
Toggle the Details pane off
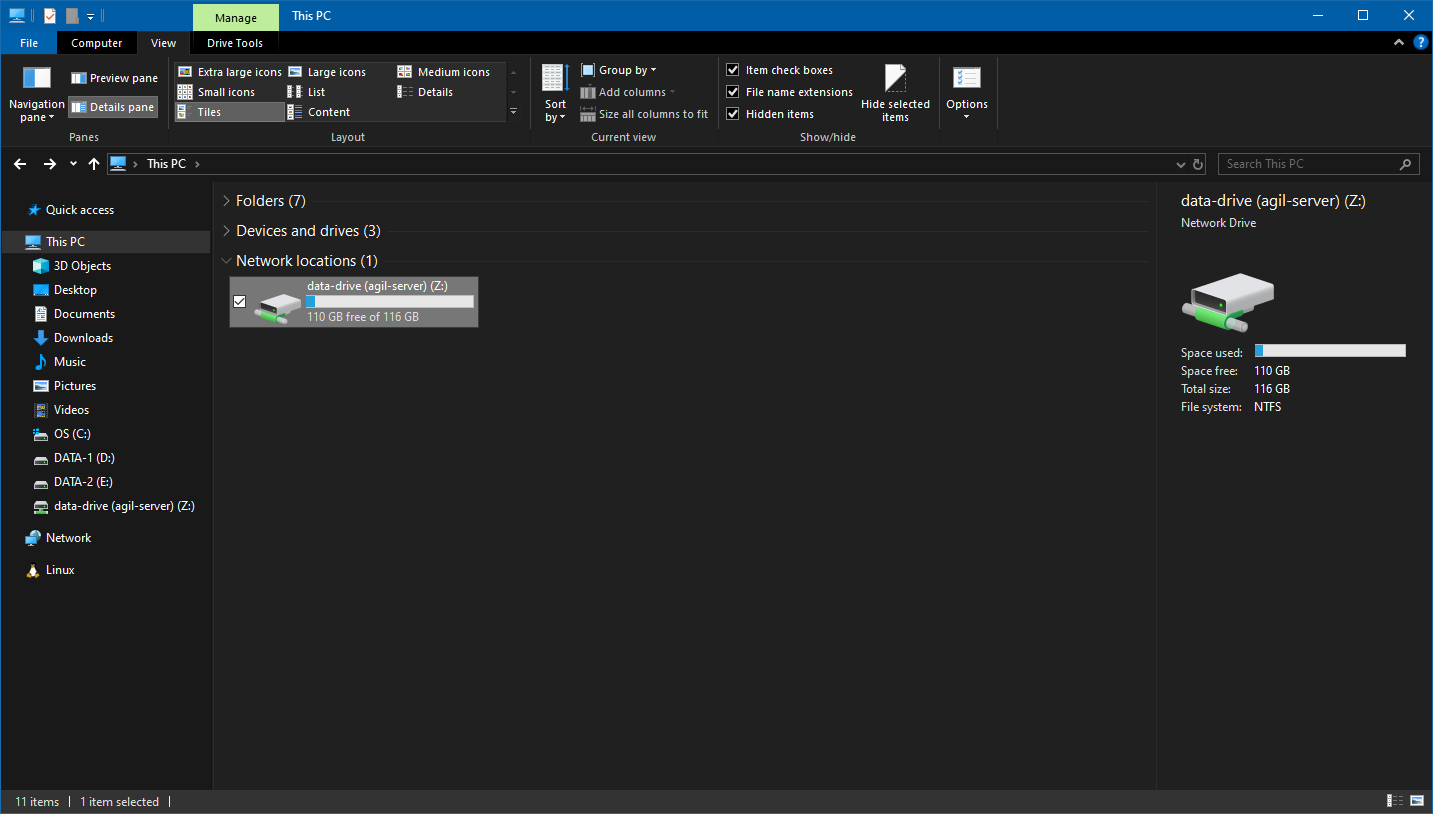(113, 107)
